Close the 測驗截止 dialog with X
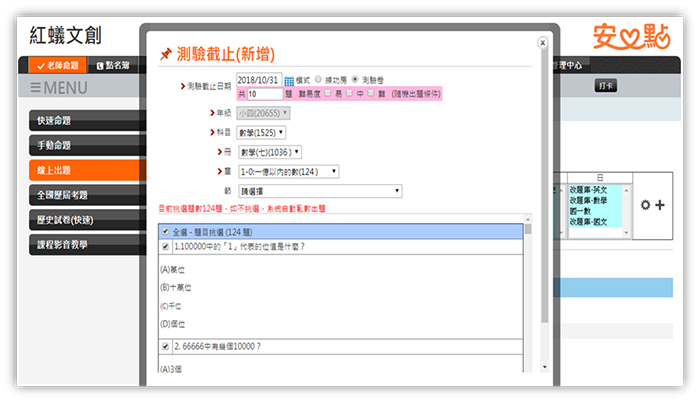The height and width of the screenshot is (403, 700). [x=542, y=43]
